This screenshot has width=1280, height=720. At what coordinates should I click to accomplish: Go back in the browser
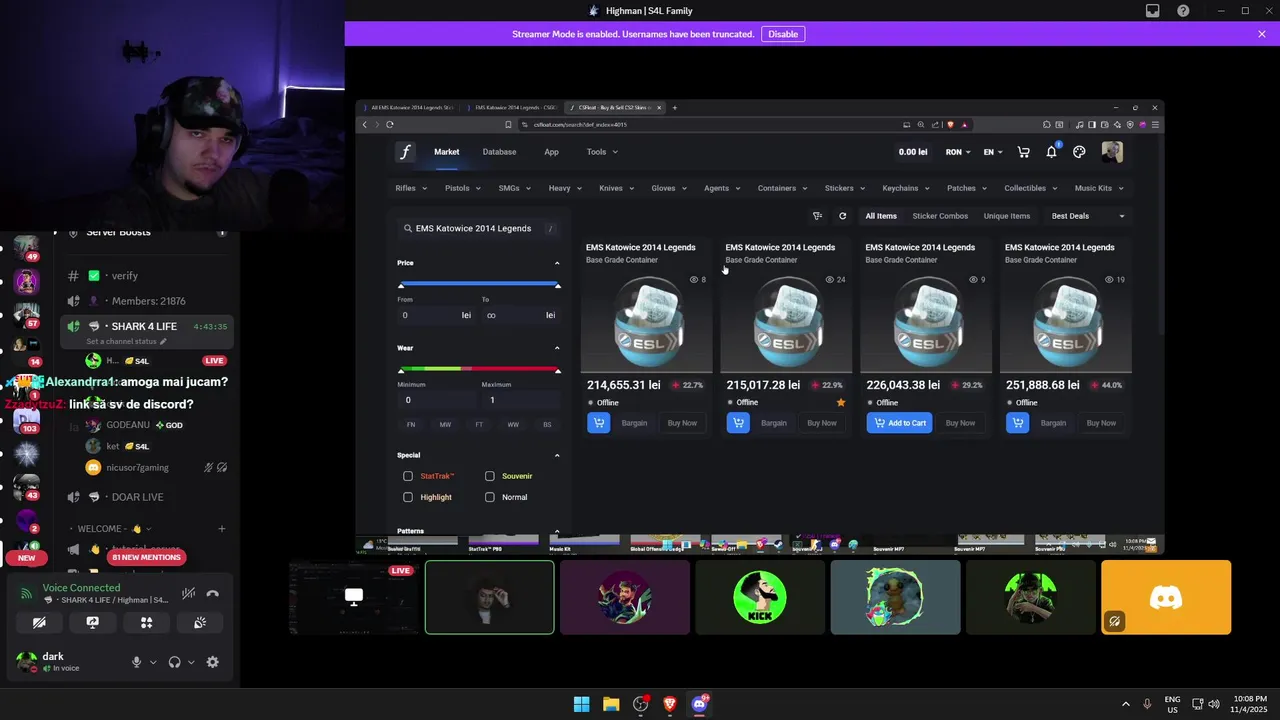365,125
